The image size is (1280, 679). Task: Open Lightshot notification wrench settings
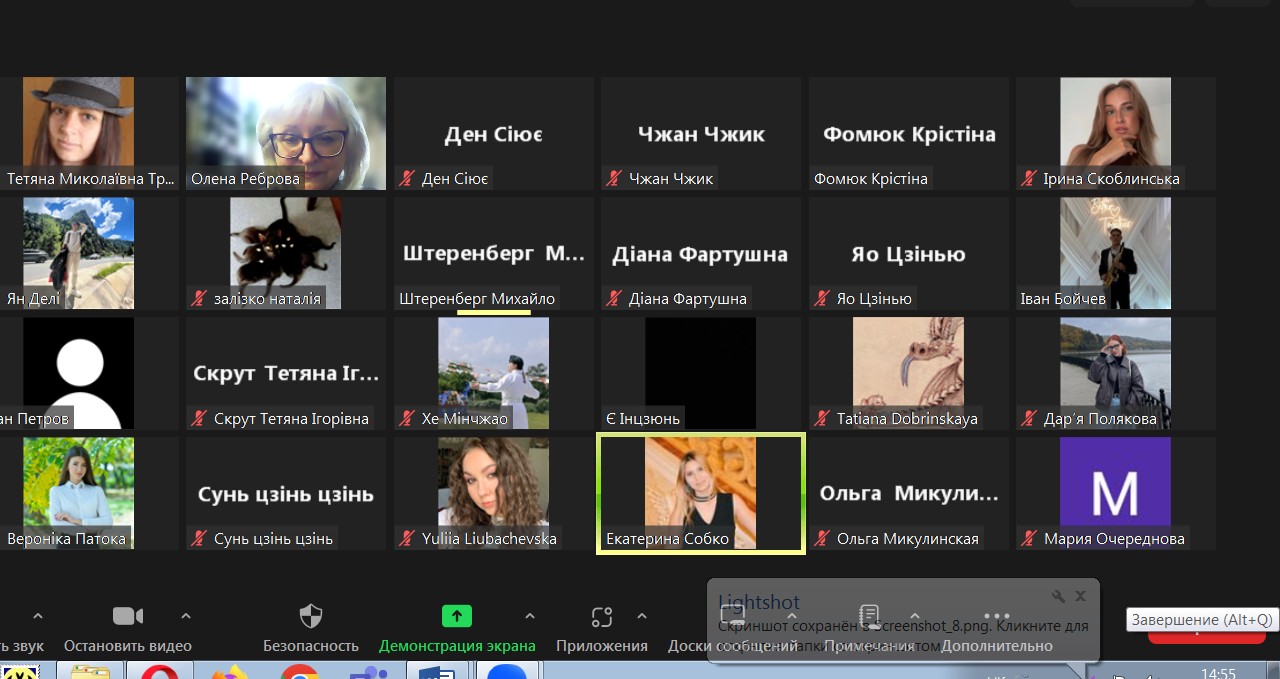click(1058, 596)
